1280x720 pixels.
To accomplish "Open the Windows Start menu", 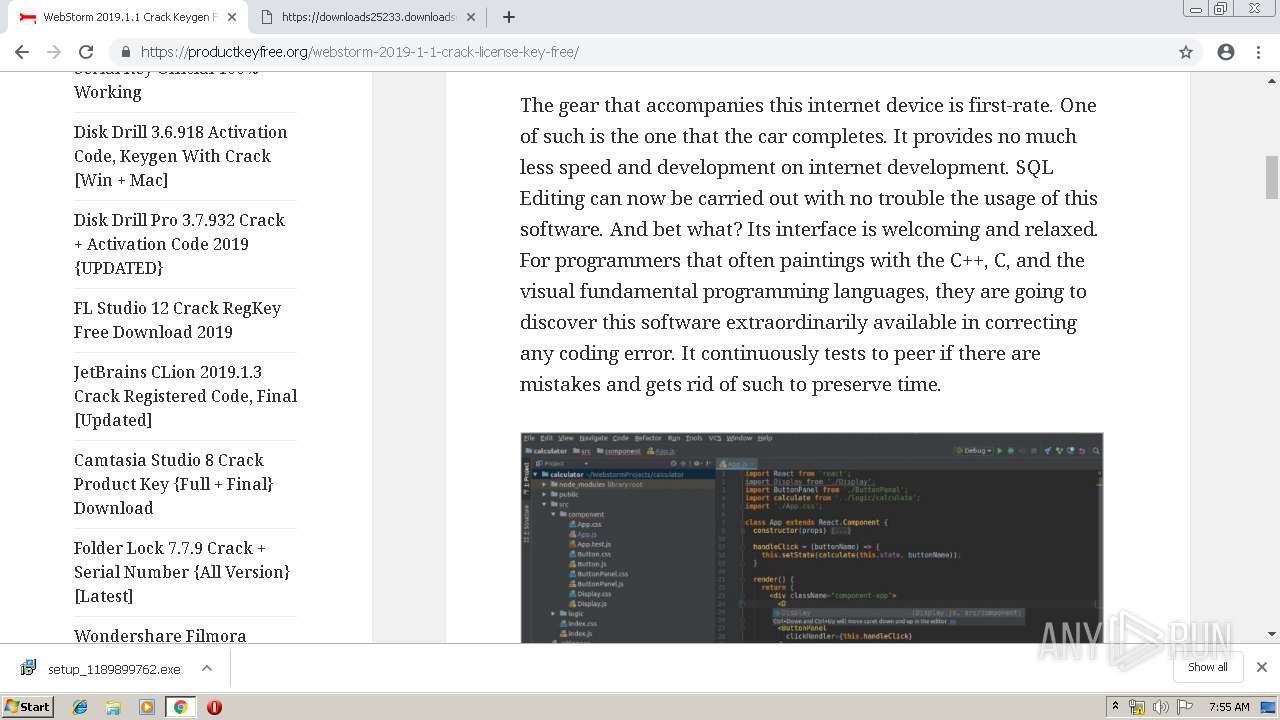I will (27, 707).
